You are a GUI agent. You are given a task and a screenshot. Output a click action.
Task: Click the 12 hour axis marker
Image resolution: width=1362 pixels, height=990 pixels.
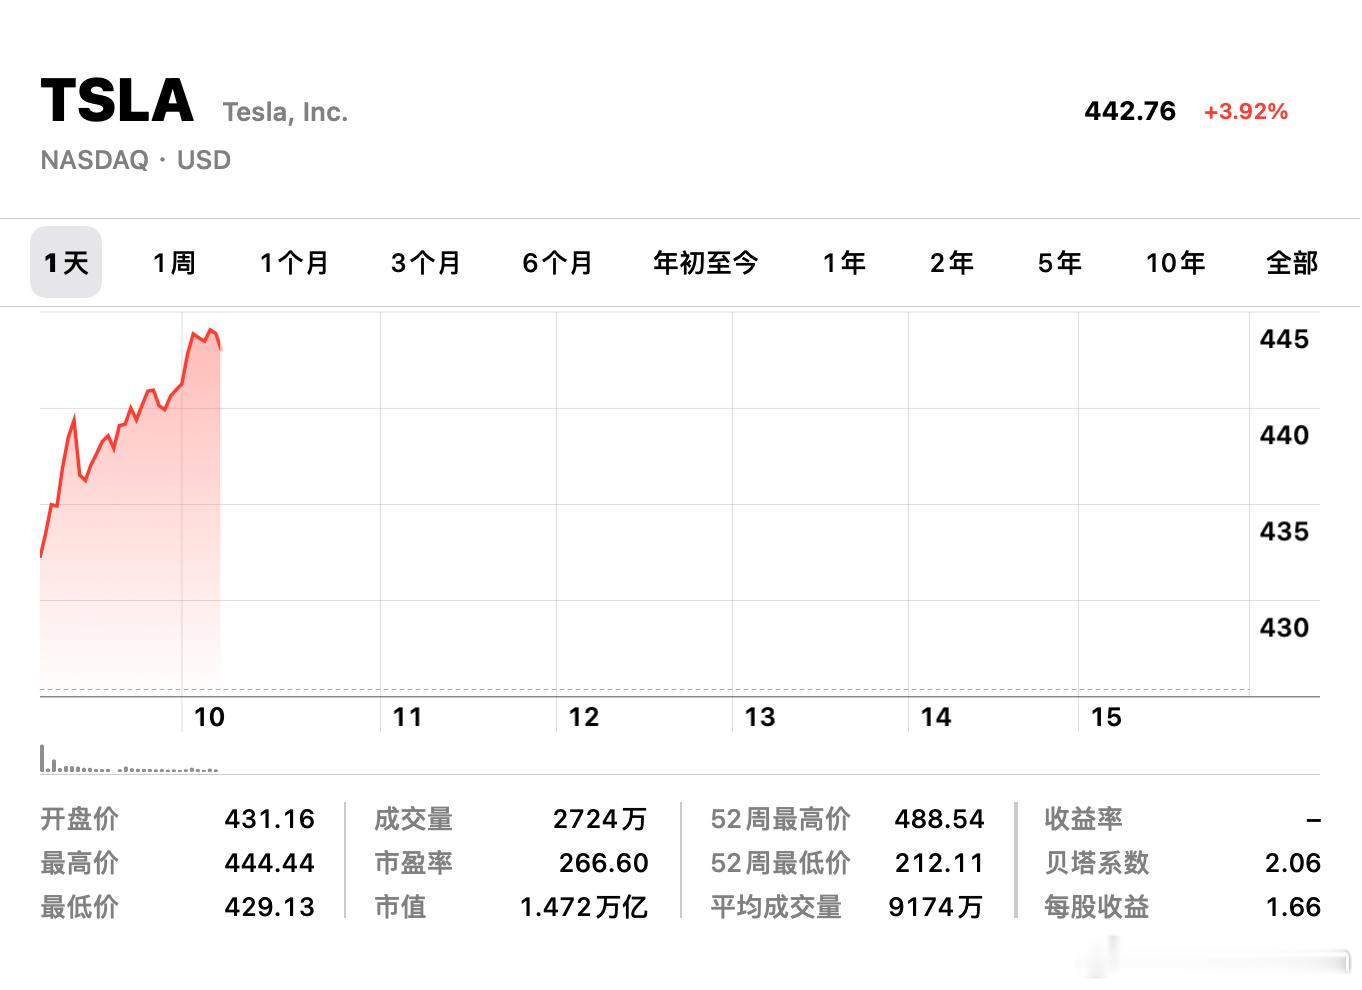pyautogui.click(x=583, y=717)
